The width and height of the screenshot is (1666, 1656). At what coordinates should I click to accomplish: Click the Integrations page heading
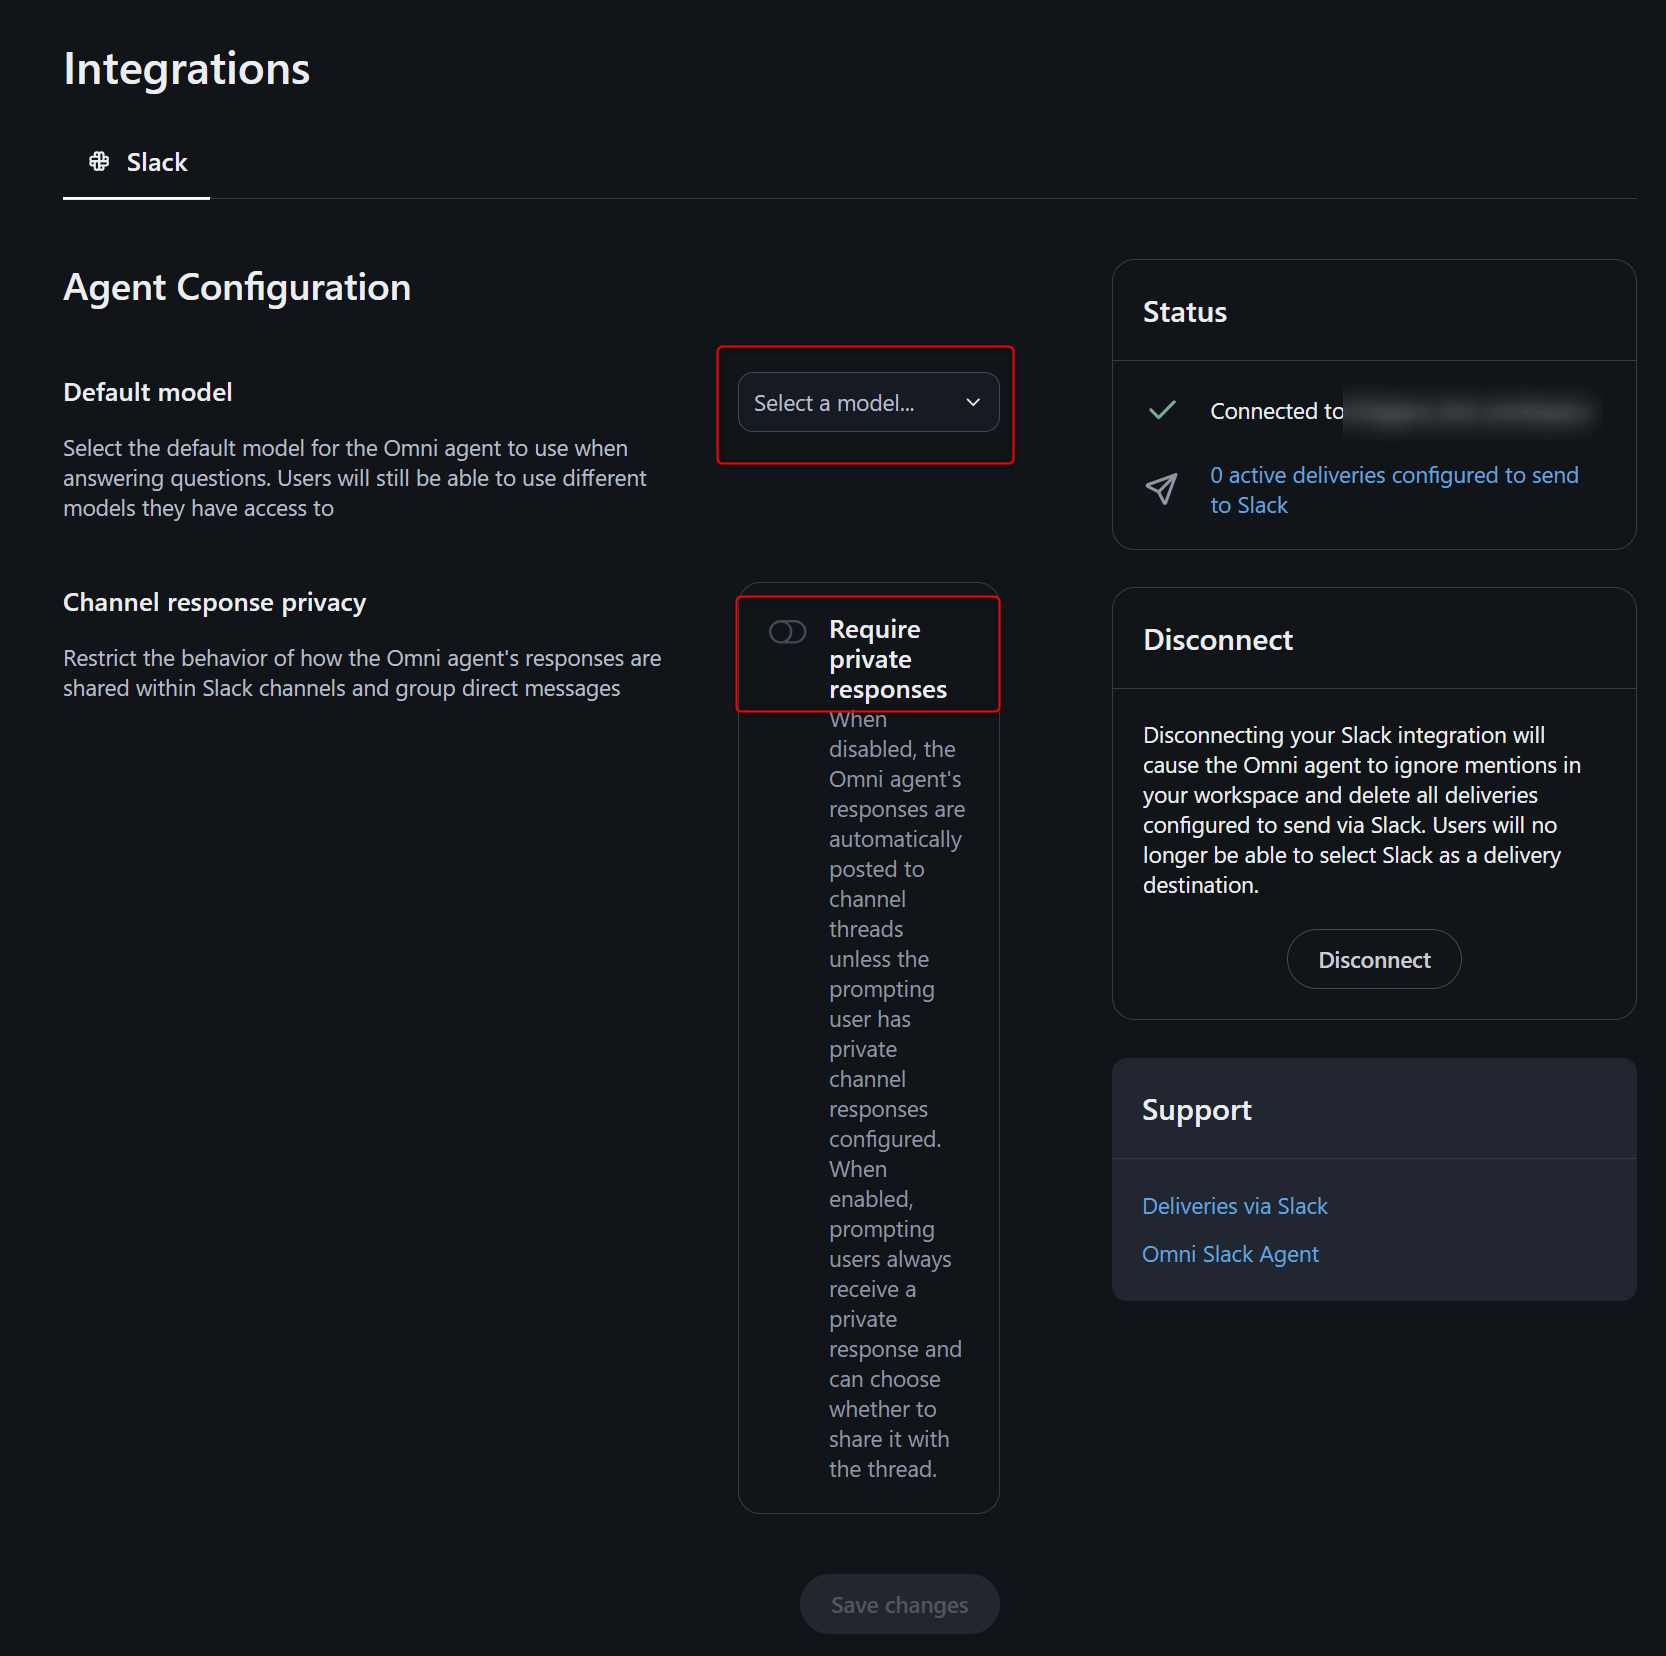(187, 69)
